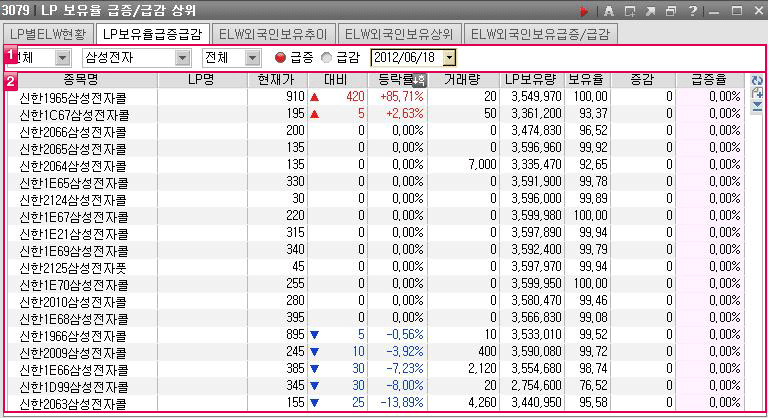Select the row 신한1966삼성전자콜

pyautogui.click(x=375, y=335)
